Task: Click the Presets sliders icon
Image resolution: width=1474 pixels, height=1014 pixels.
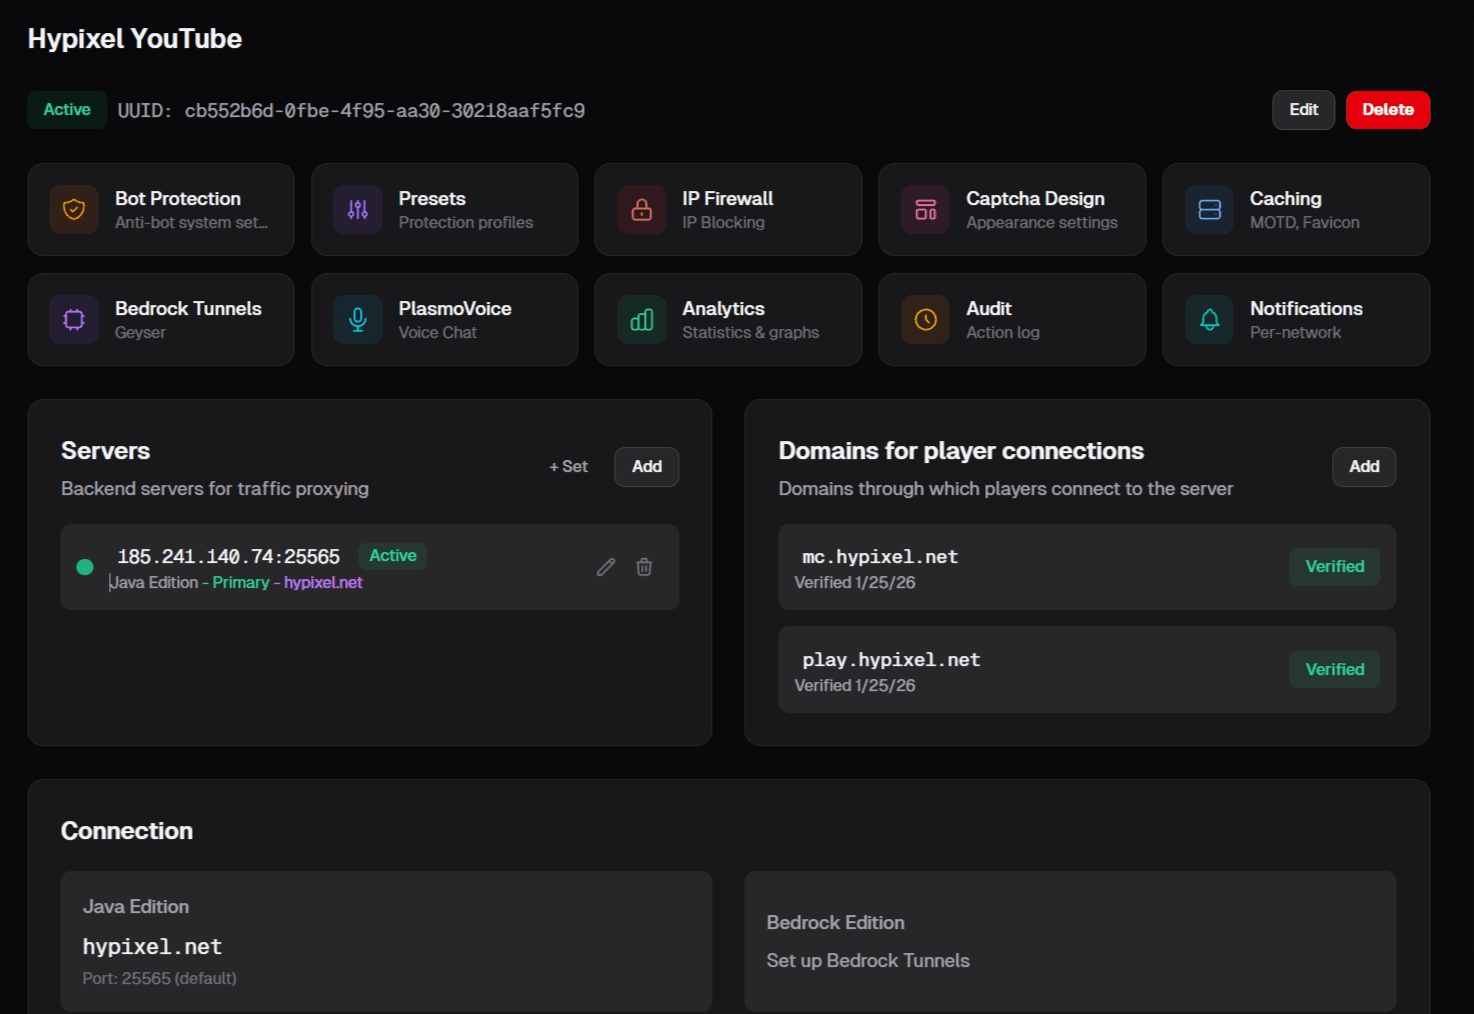Action: click(x=358, y=209)
